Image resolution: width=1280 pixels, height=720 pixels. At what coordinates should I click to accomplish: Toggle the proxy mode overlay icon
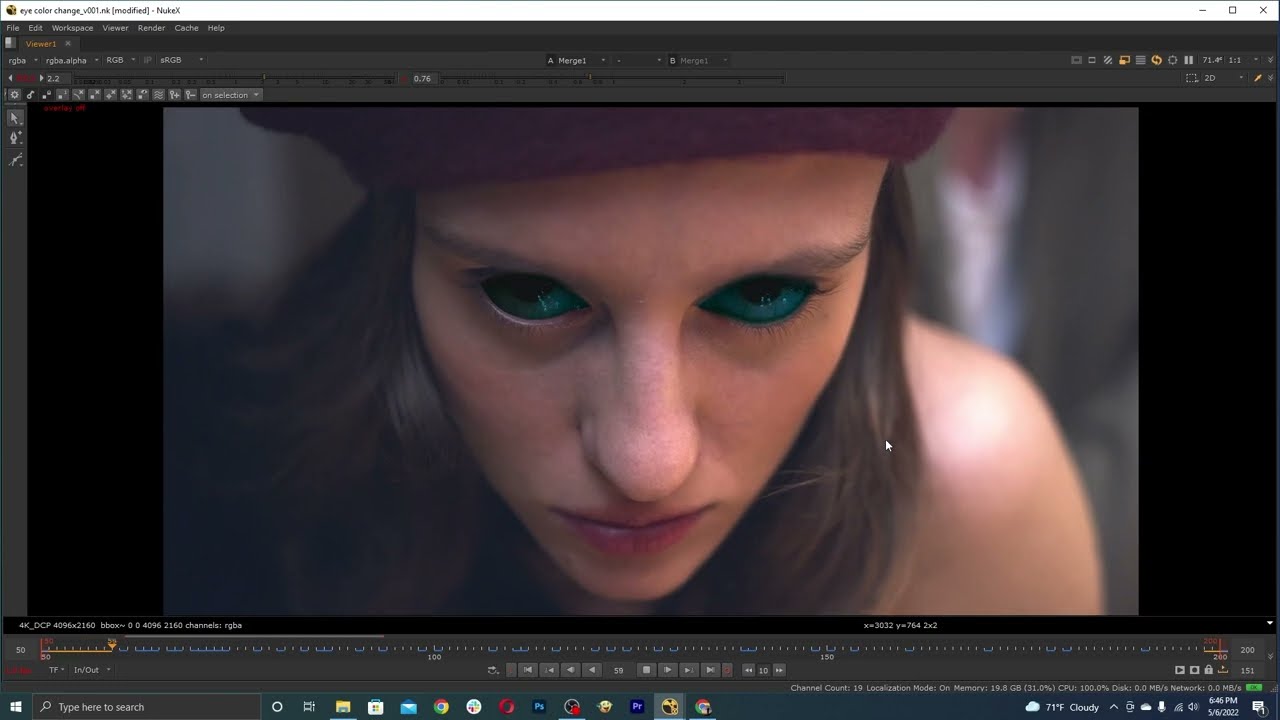[1124, 60]
